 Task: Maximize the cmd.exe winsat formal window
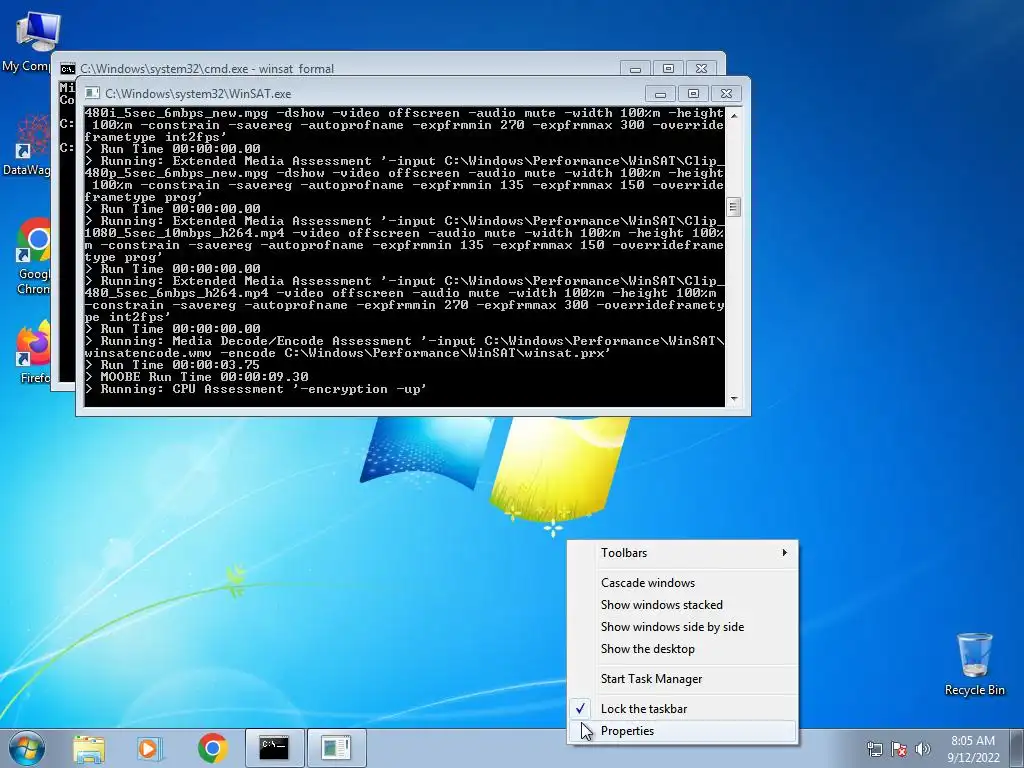pyautogui.click(x=668, y=69)
